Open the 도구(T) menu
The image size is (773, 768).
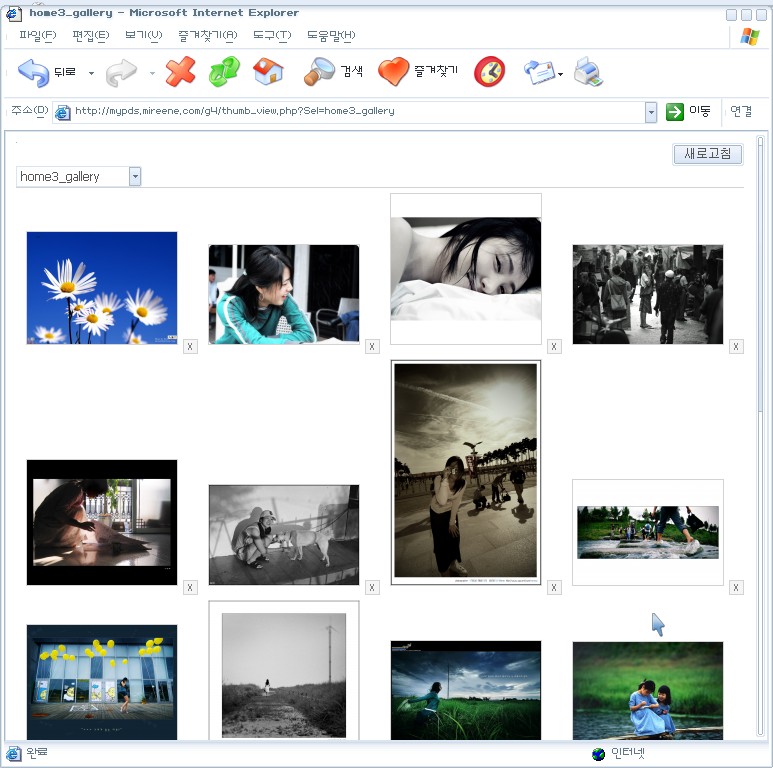(x=271, y=36)
